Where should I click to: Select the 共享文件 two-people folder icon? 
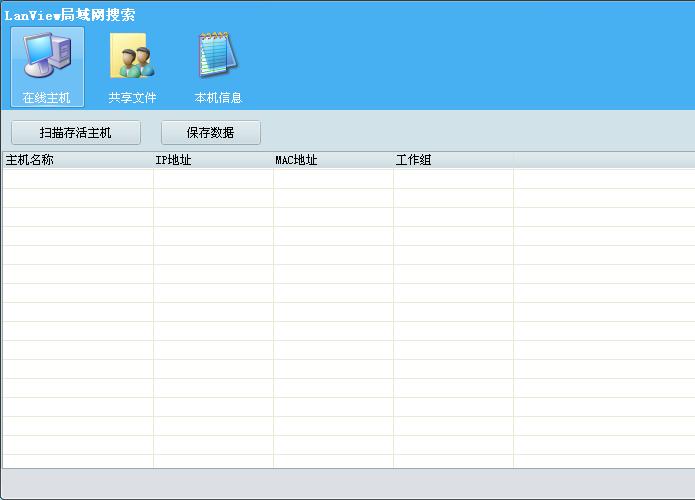pyautogui.click(x=132, y=55)
